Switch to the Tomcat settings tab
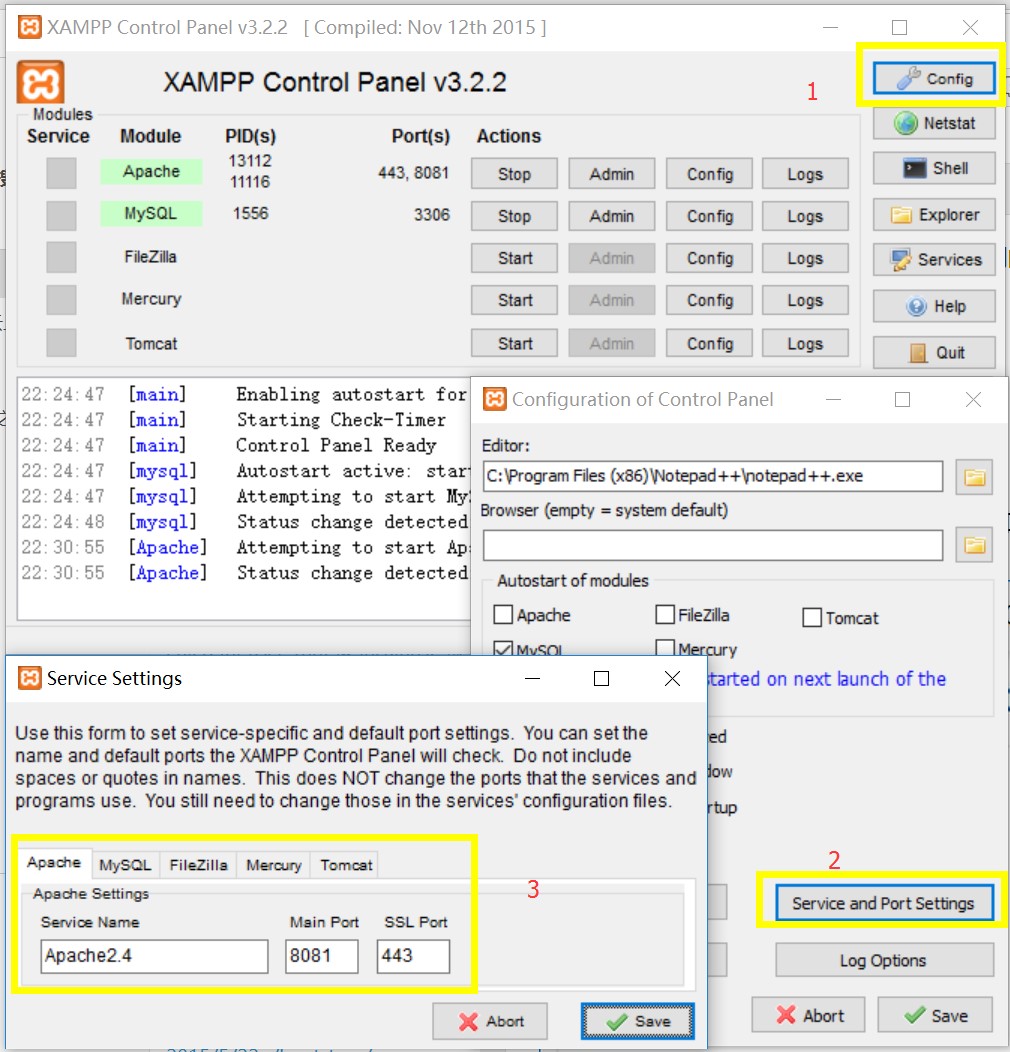Viewport: 1010px width, 1052px height. pos(346,865)
